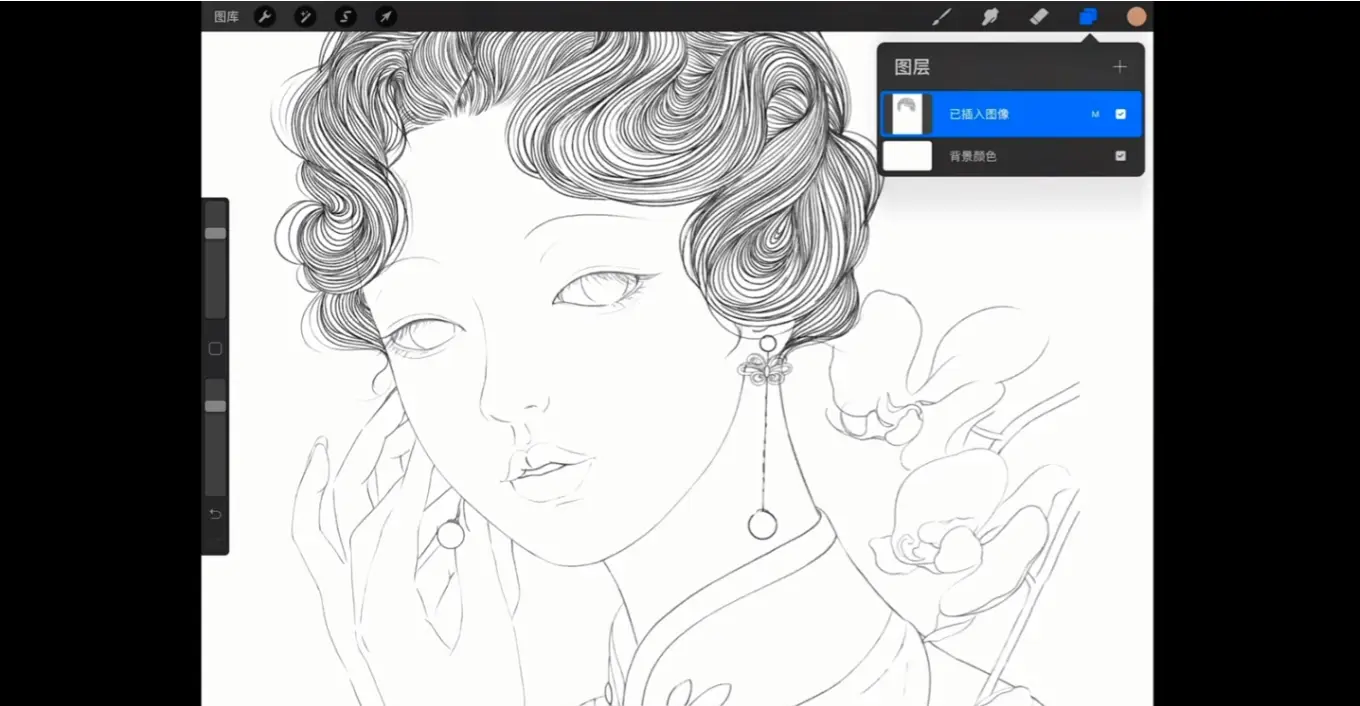The width and height of the screenshot is (1360, 706).
Task: Select the Transform arrow tool
Action: pos(385,16)
